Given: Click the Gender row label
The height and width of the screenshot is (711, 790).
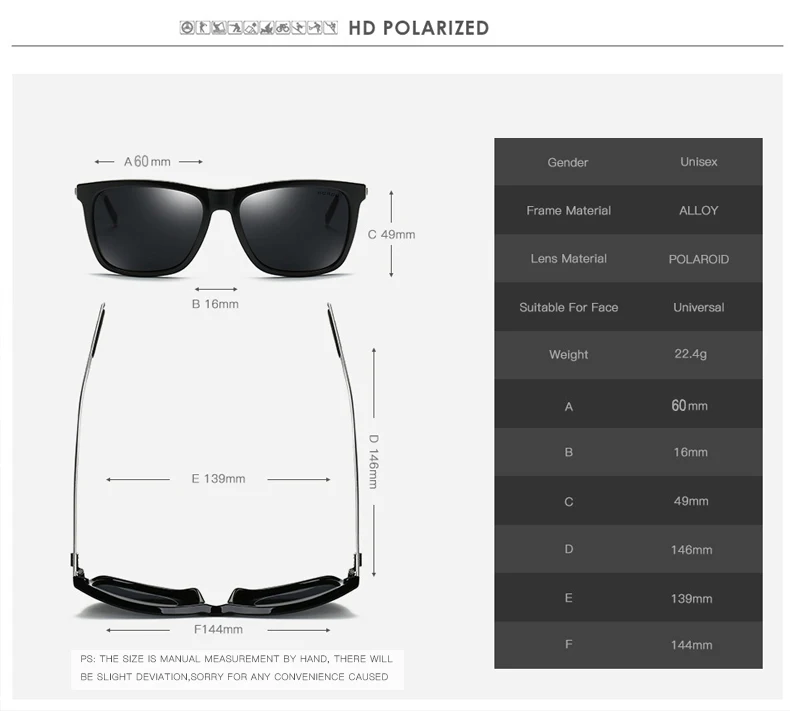Looking at the screenshot, I should tap(568, 162).
